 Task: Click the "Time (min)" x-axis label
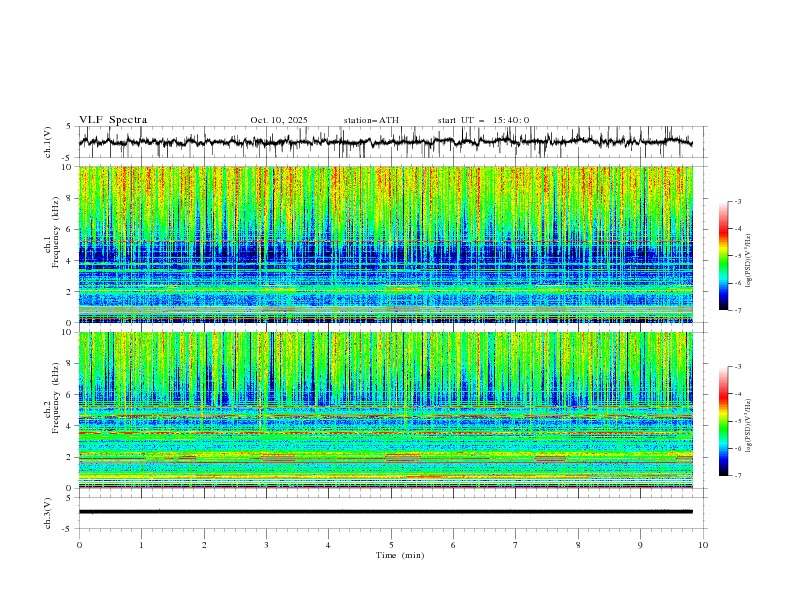[400, 555]
